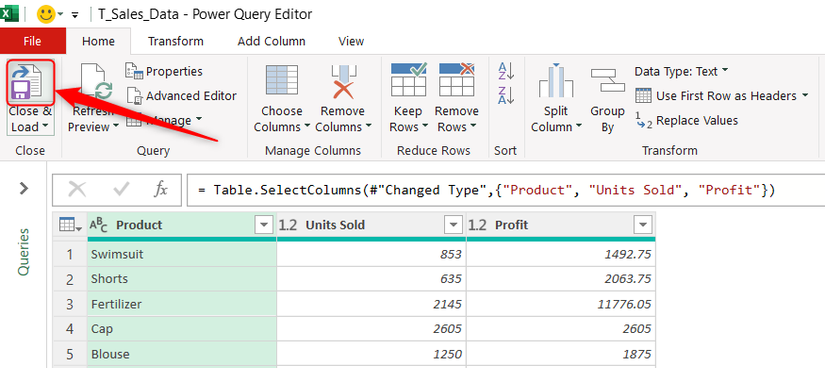Expand the Choose Columns dropdown label
This screenshot has width=825, height=368.
coord(282,119)
